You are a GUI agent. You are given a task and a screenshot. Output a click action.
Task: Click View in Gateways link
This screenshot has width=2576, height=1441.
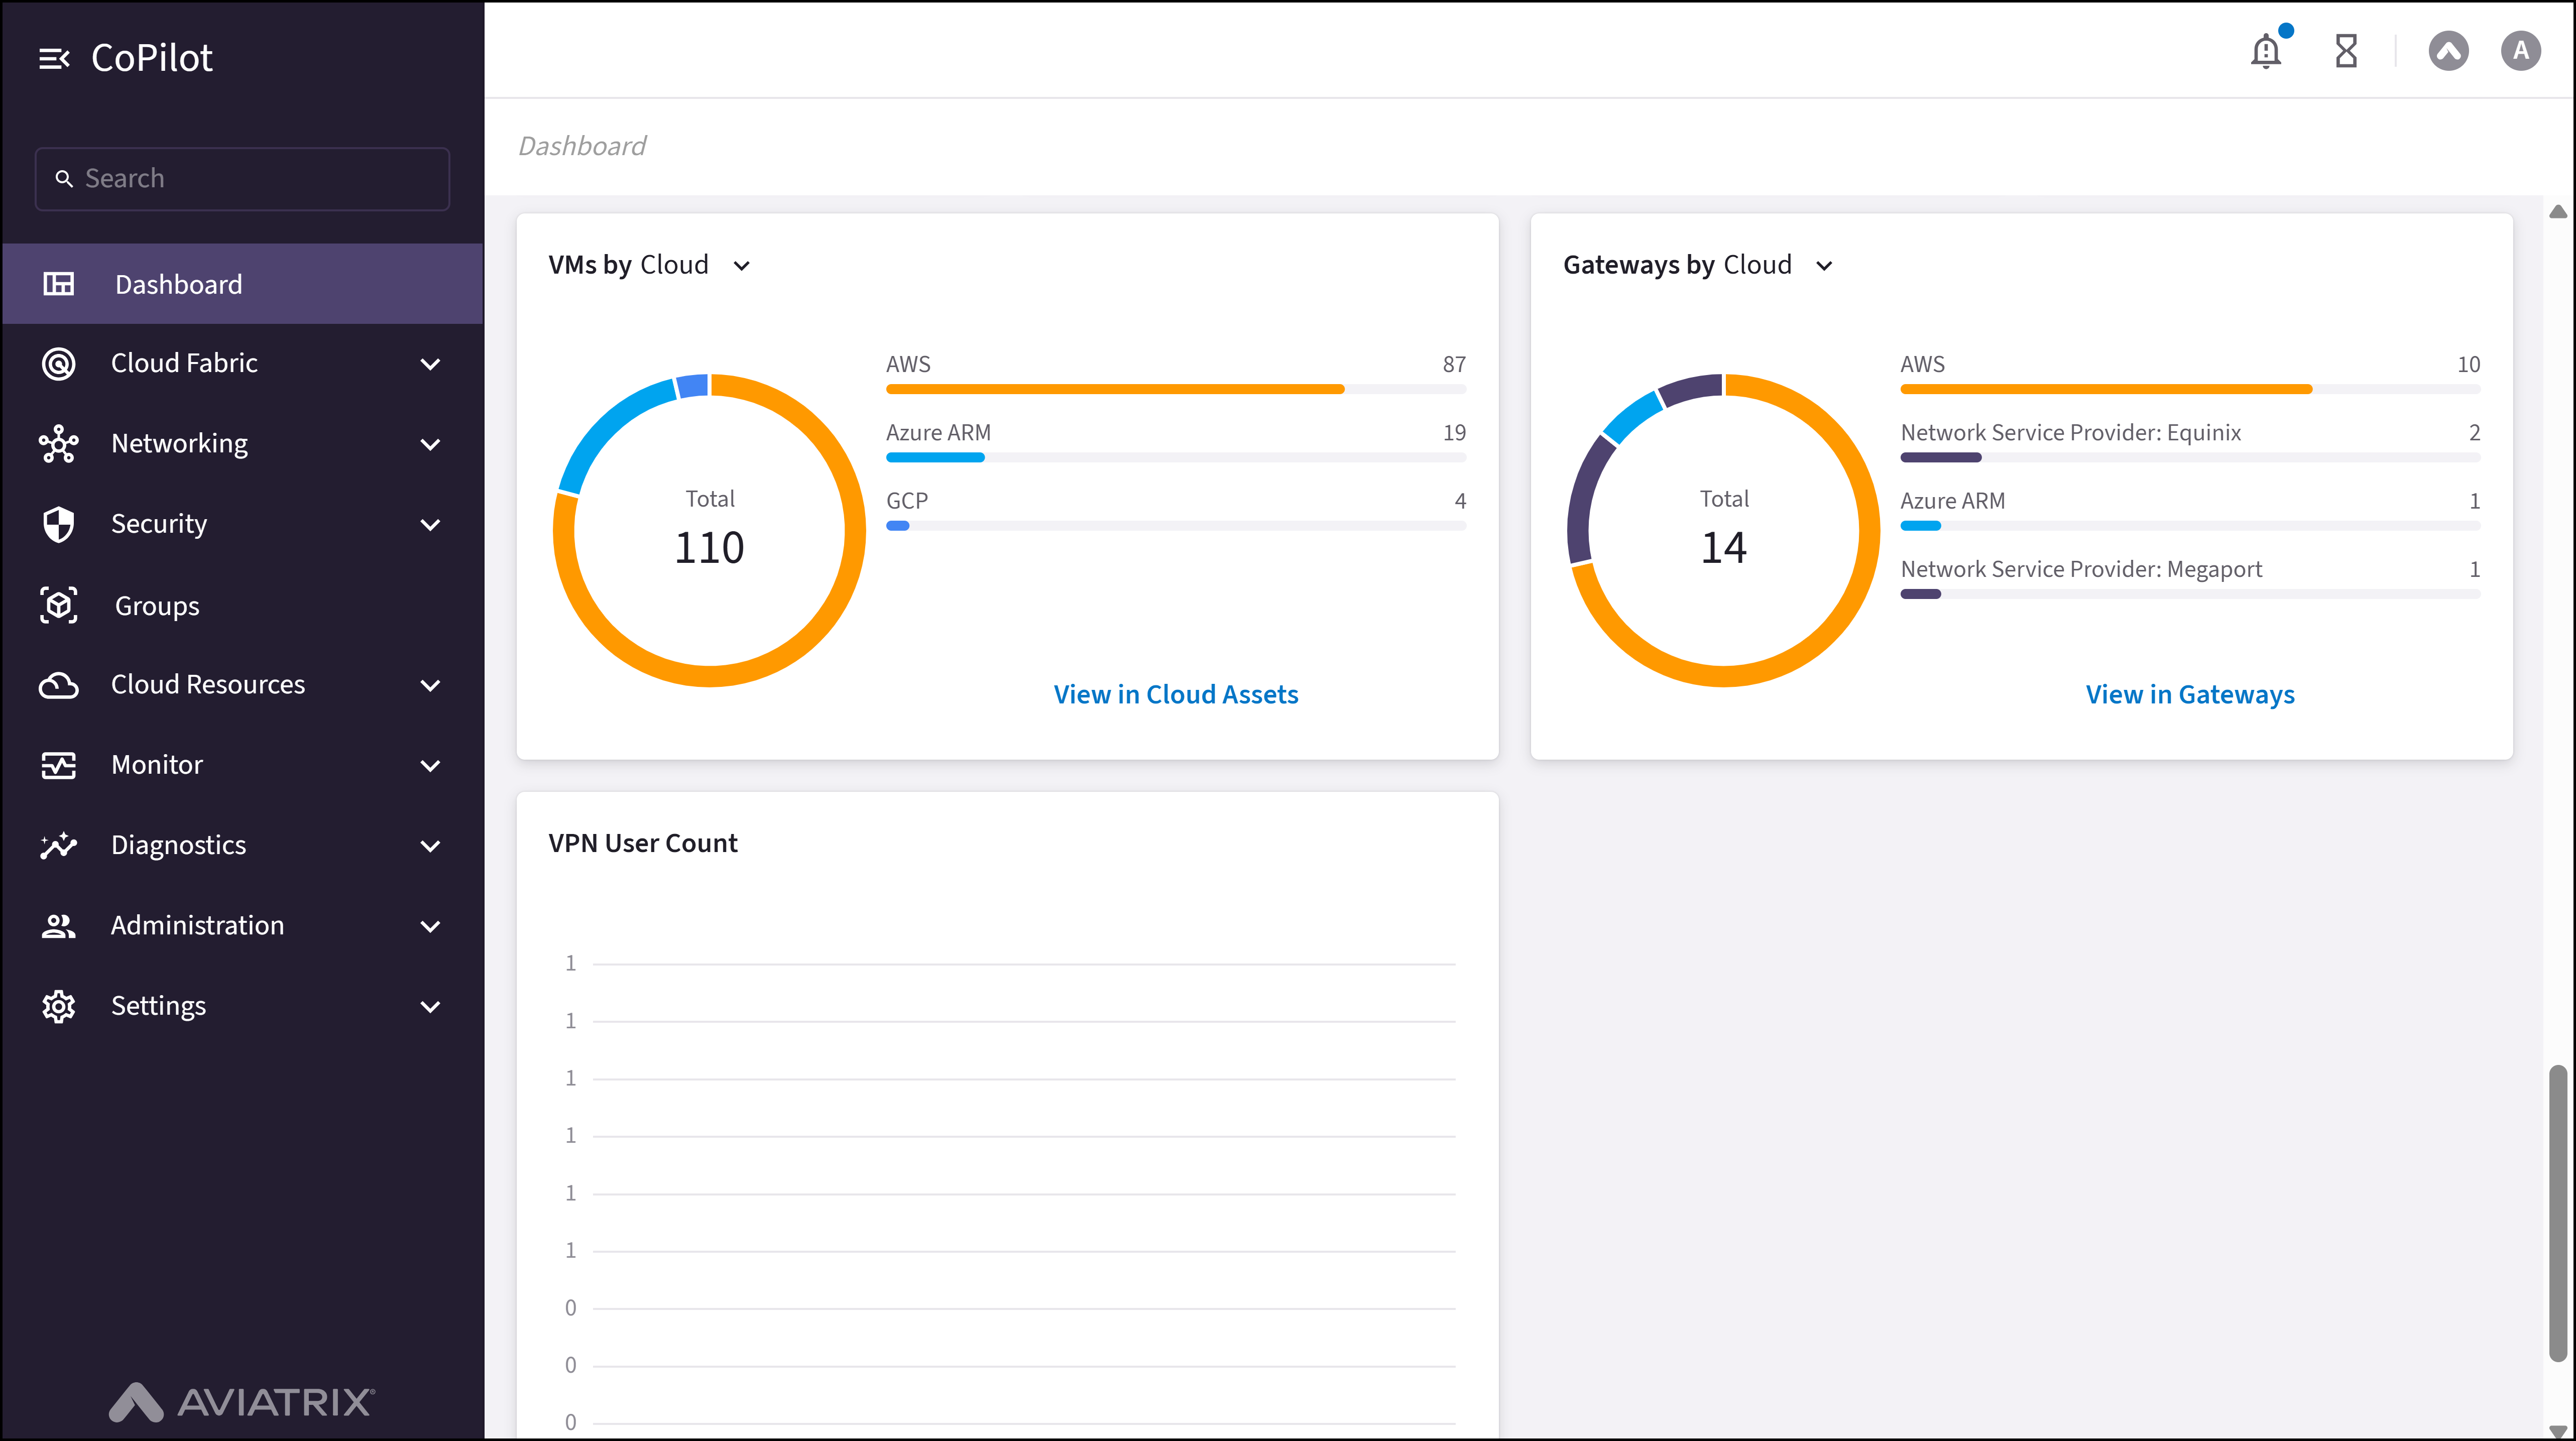click(x=2191, y=694)
